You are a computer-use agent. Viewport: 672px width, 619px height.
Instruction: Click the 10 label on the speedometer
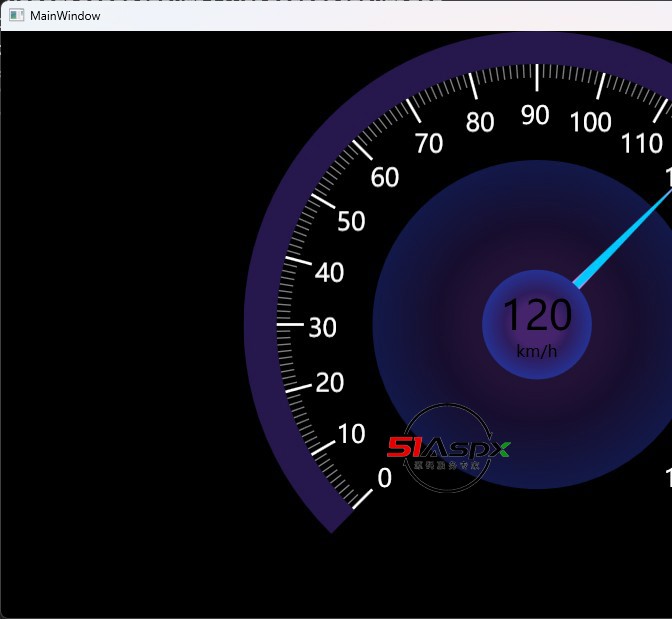point(351,434)
